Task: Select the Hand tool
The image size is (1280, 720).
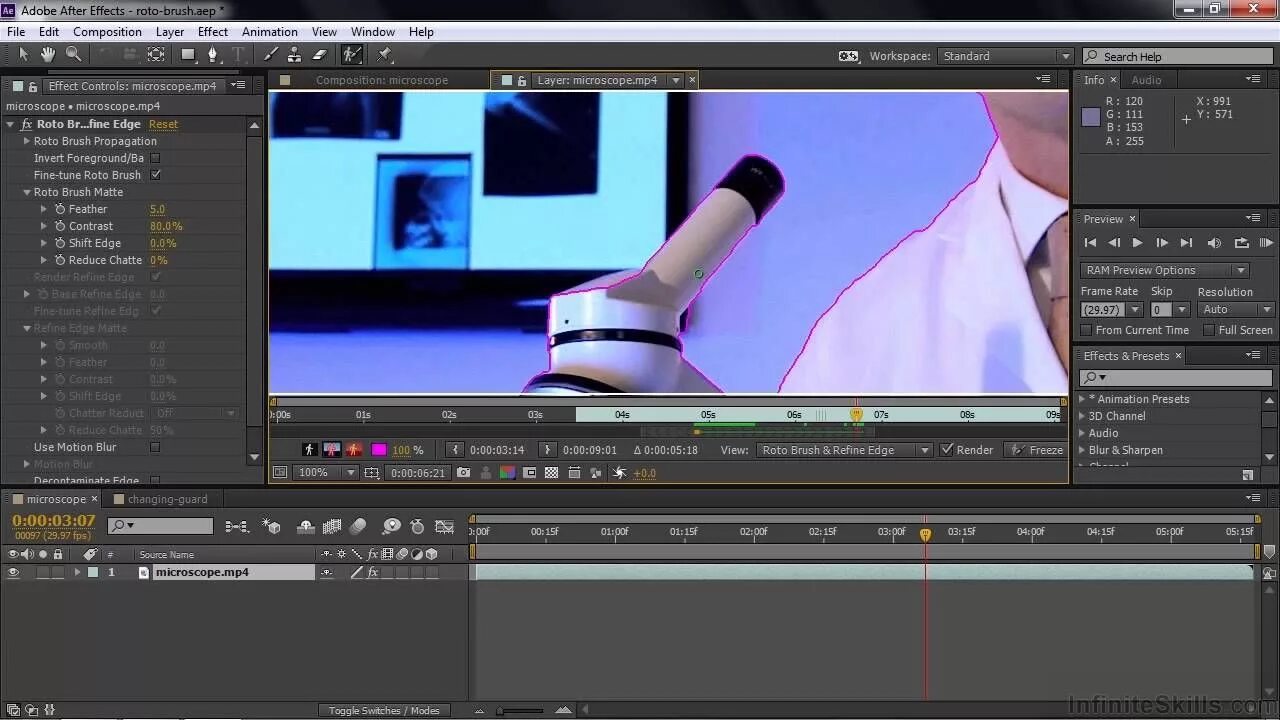Action: [47, 54]
